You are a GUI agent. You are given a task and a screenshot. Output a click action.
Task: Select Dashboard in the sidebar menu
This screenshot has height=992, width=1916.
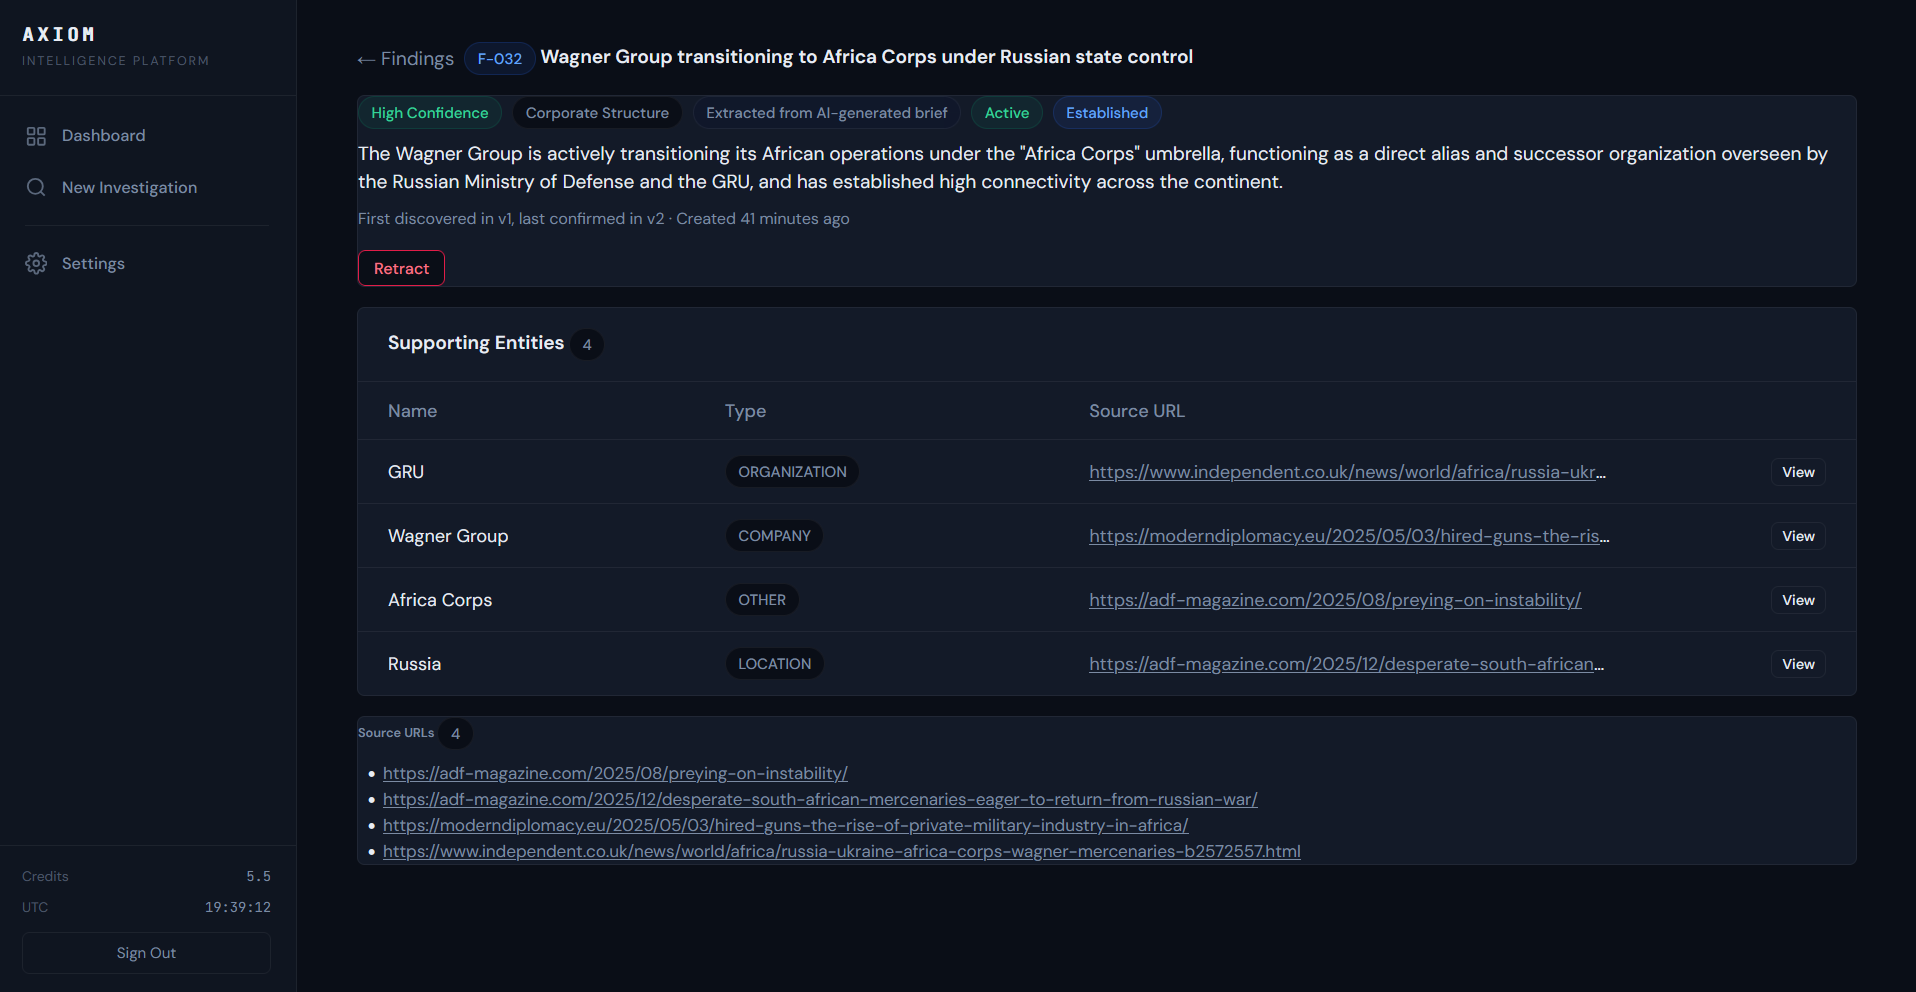coord(103,135)
